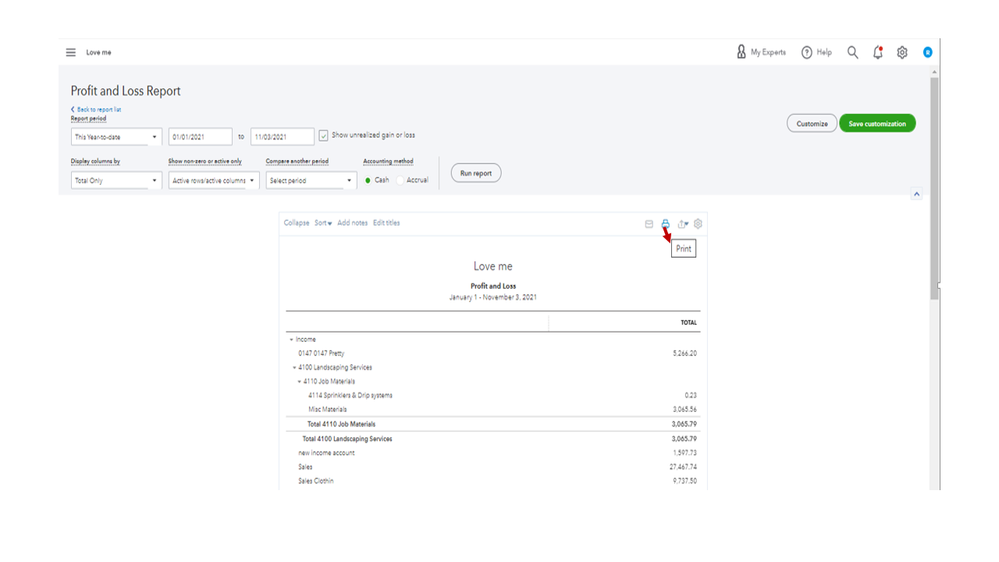Click the Help text in header
Screen dimensions: 999x562
[x=824, y=52]
